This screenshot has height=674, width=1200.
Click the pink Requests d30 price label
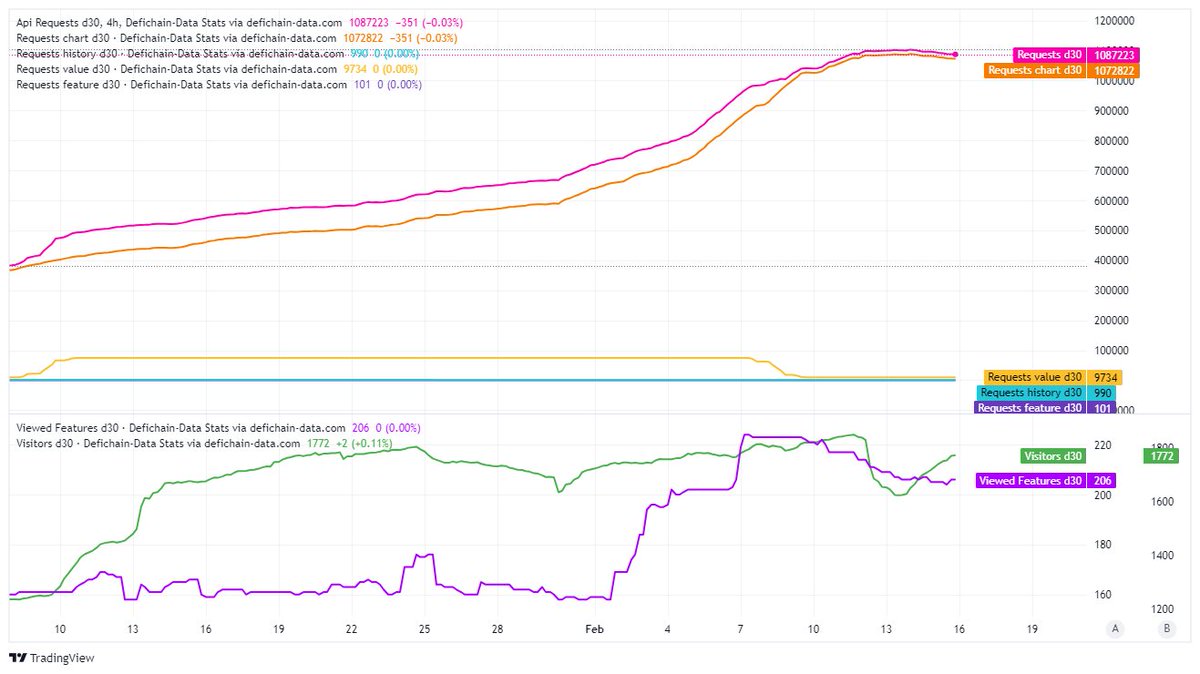(1048, 55)
